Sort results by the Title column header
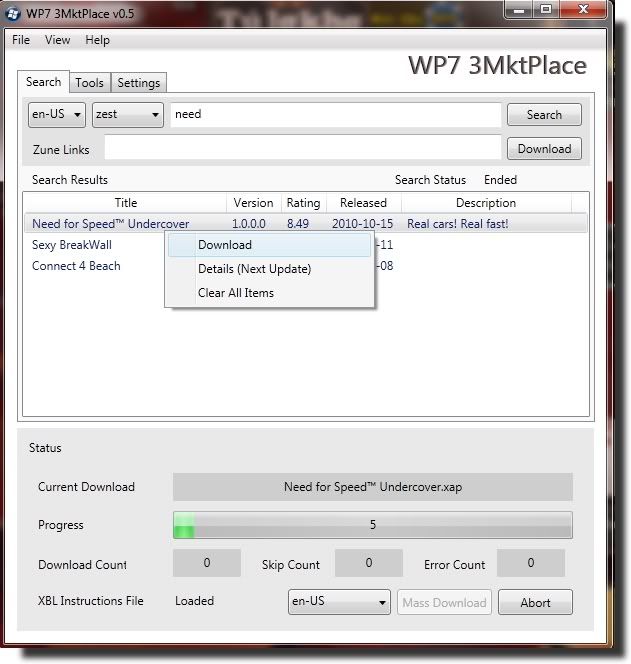This screenshot has width=631, height=664. (x=126, y=203)
